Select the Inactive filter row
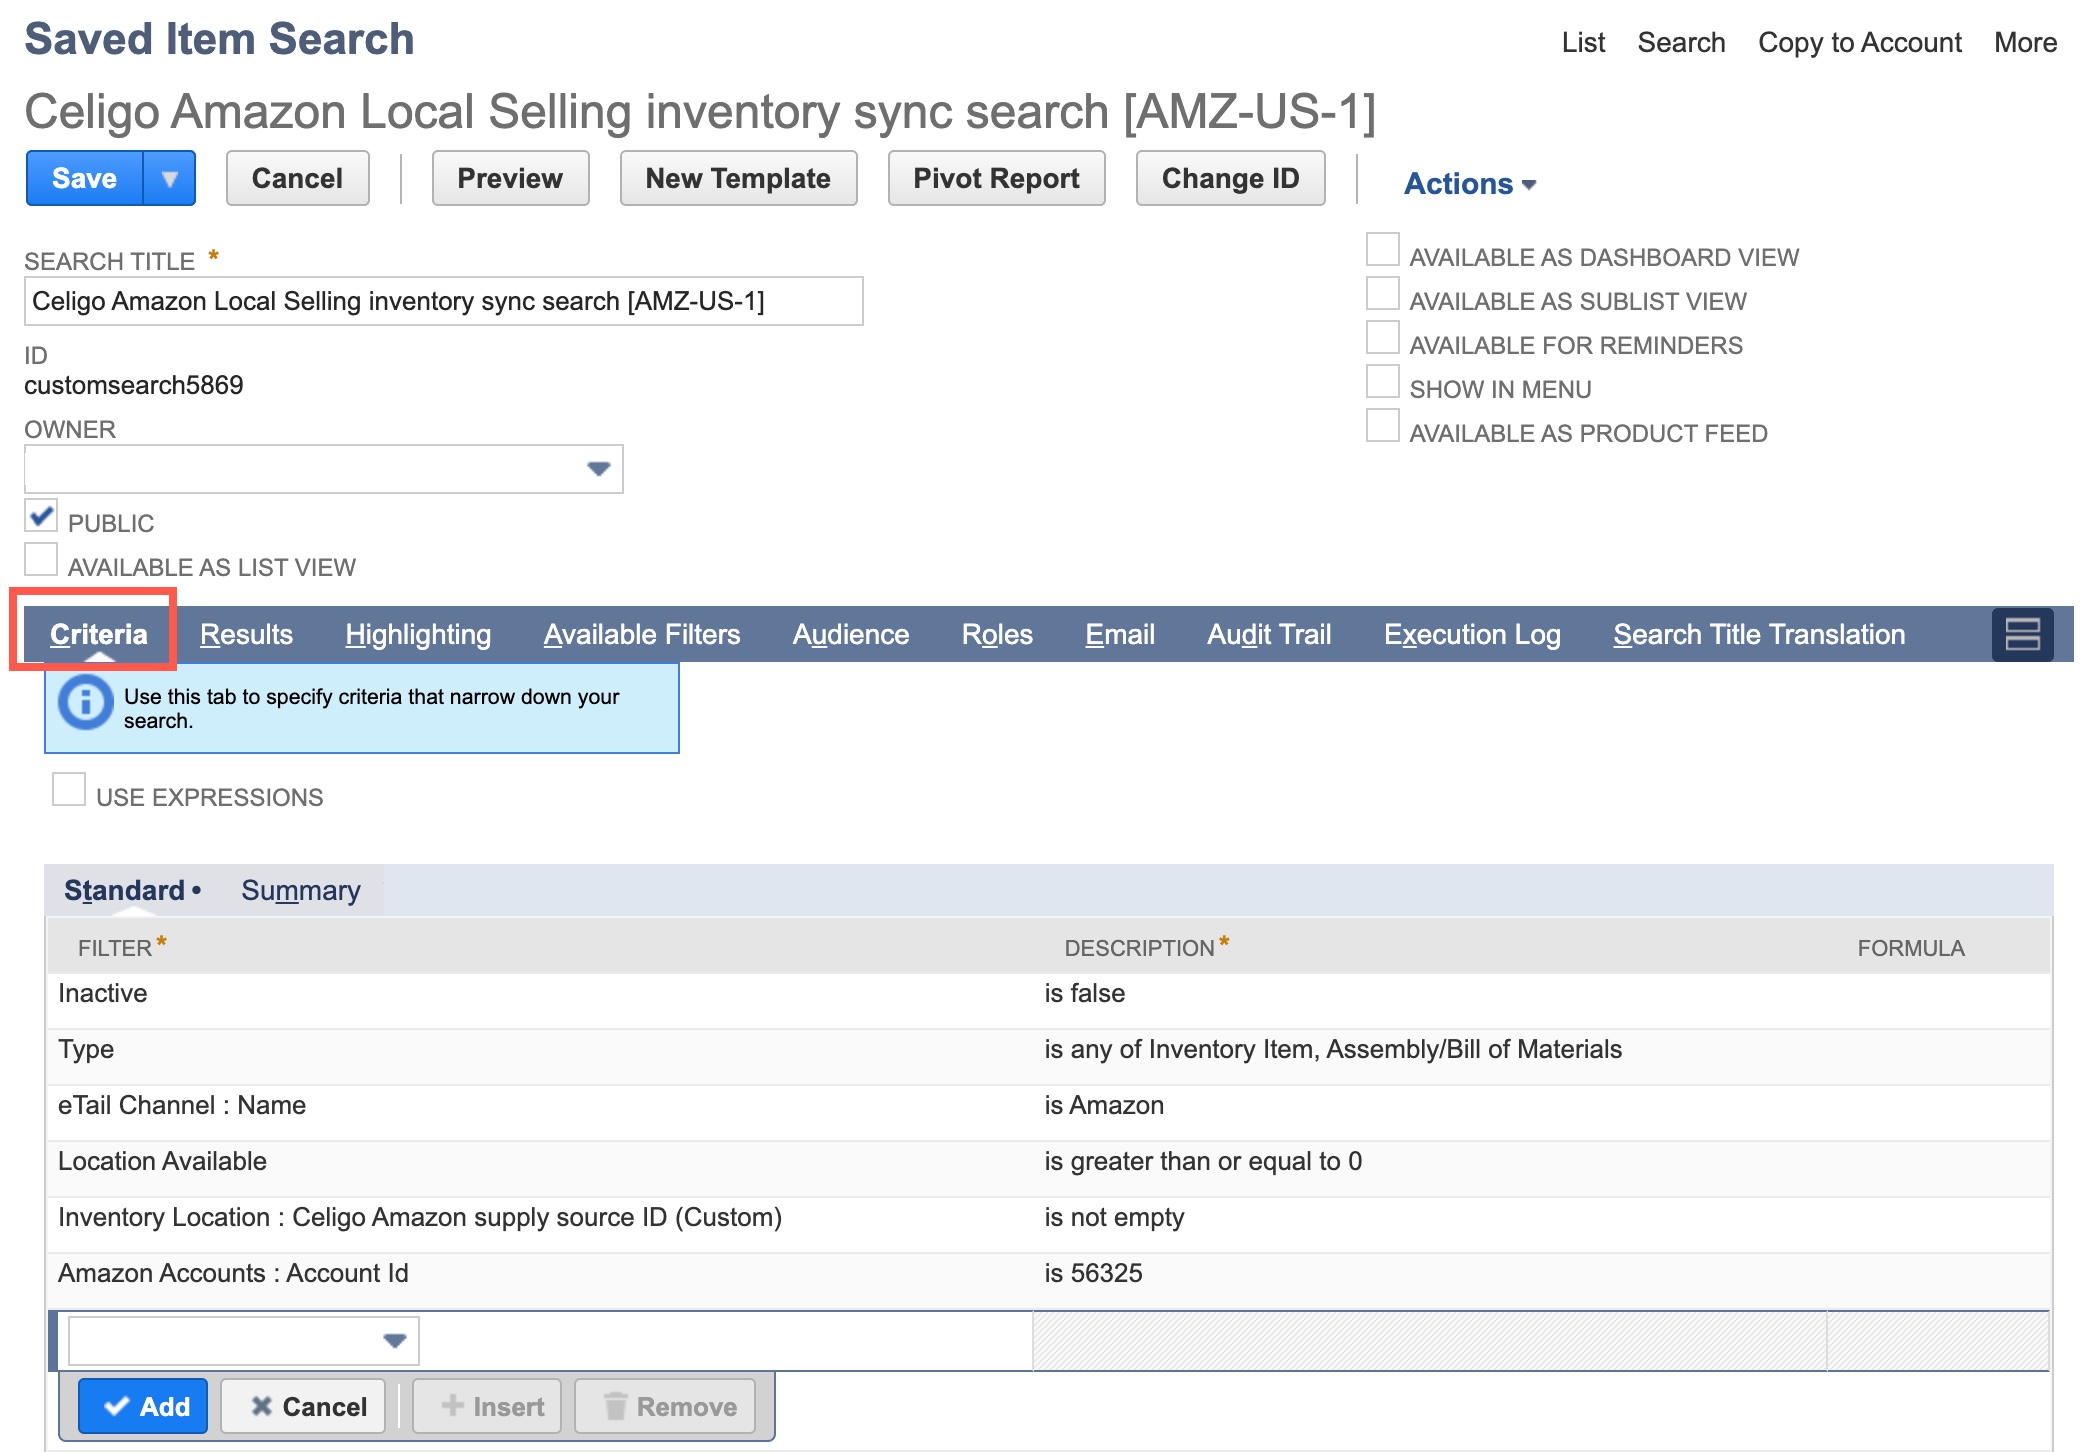The width and height of the screenshot is (2086, 1452). pos(1048,1001)
